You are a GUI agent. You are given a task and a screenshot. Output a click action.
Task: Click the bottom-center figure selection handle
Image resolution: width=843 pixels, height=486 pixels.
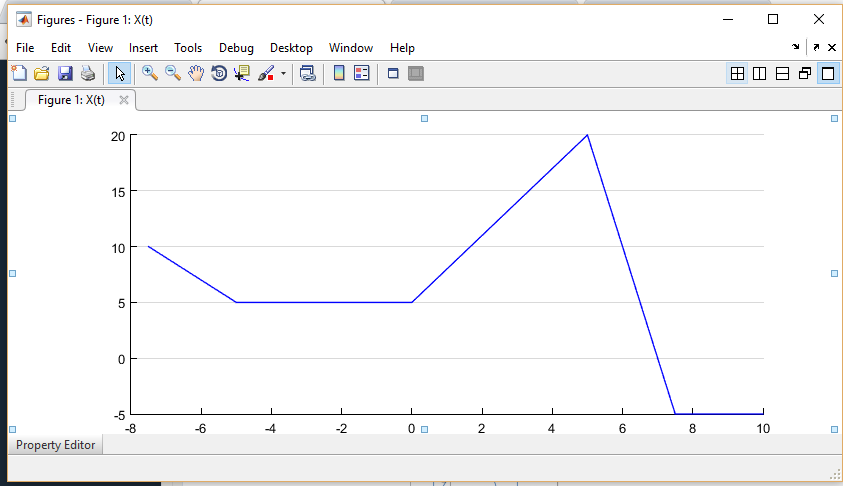[x=424, y=429]
